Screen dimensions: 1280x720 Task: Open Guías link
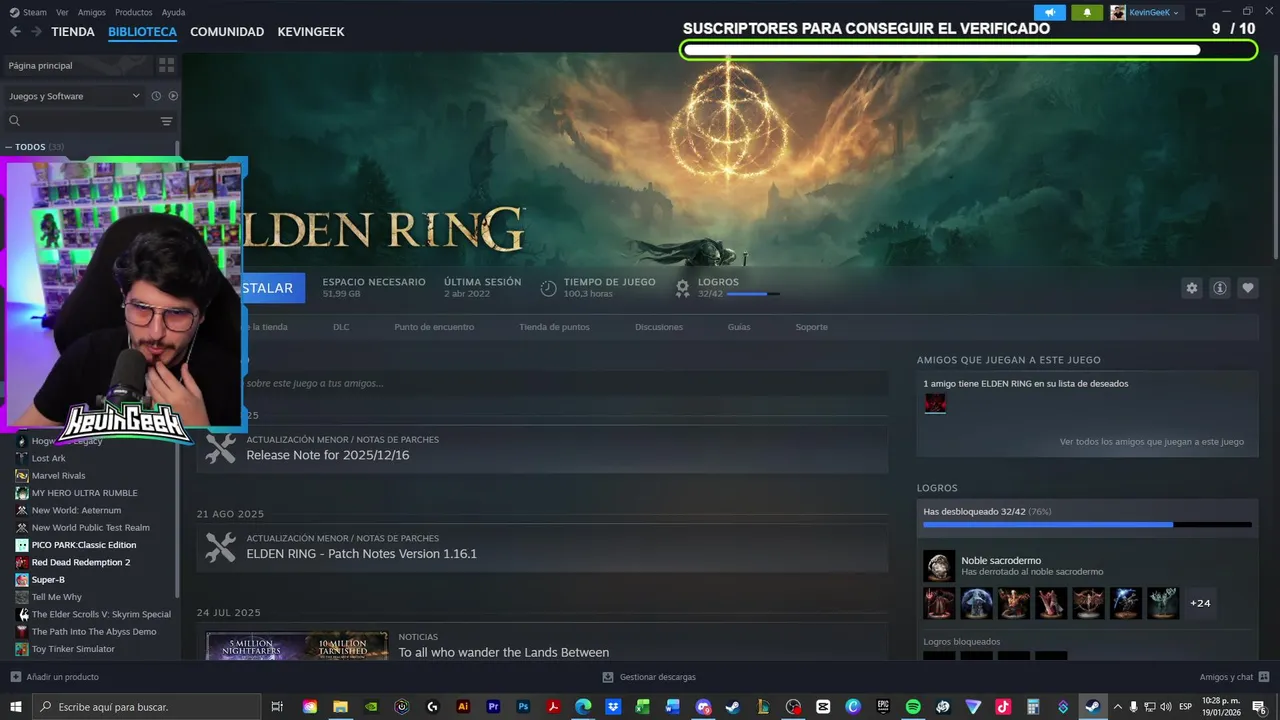point(739,327)
